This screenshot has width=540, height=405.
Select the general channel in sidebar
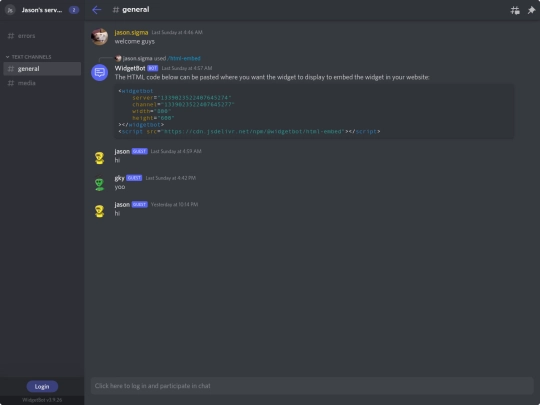coord(42,69)
